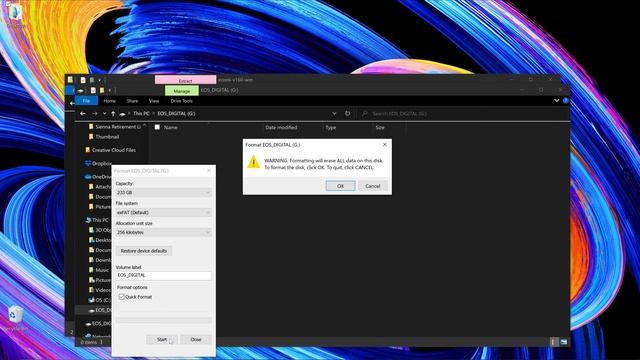
Task: Sort by the Type column header
Action: tap(331, 127)
